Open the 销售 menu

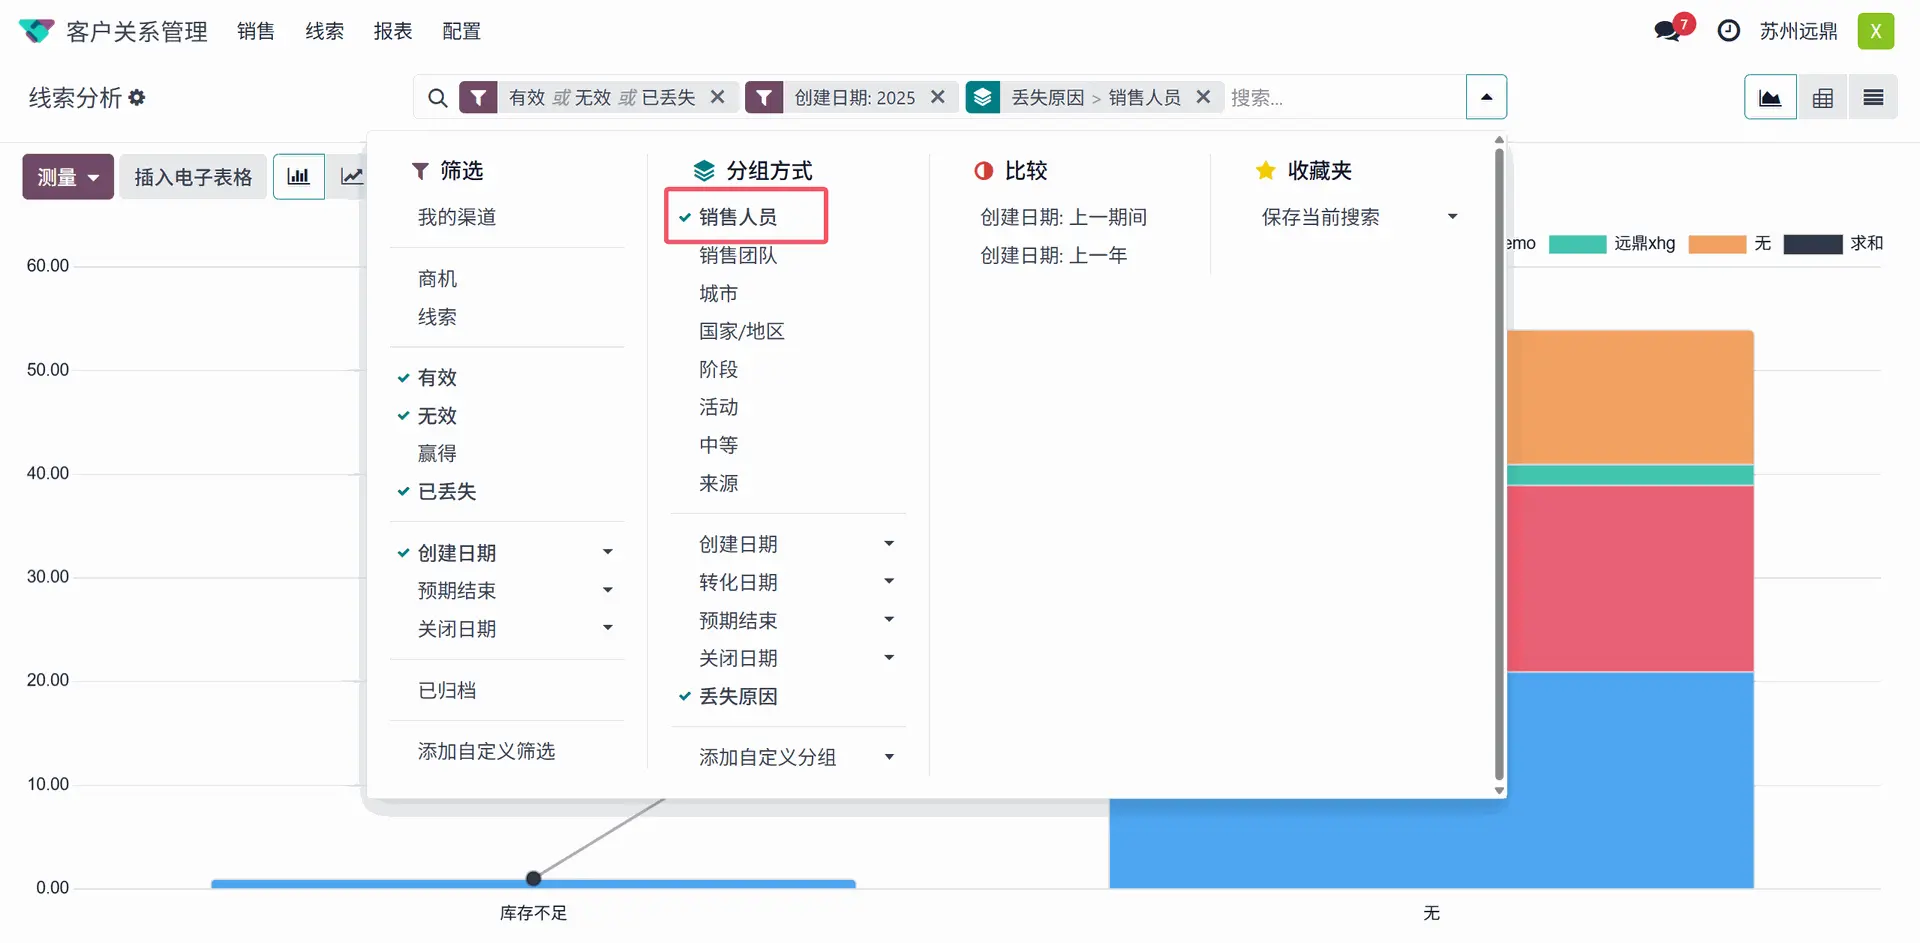(256, 31)
